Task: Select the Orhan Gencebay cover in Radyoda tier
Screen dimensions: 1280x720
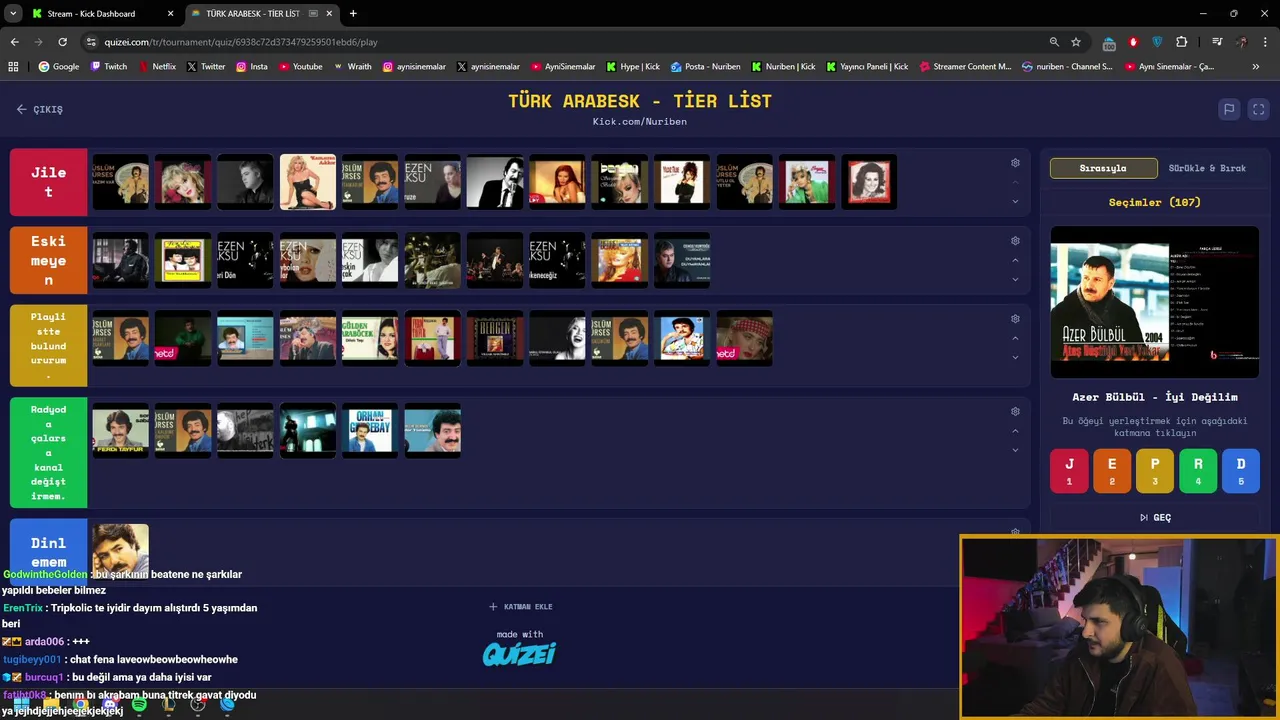Action: [x=370, y=431]
